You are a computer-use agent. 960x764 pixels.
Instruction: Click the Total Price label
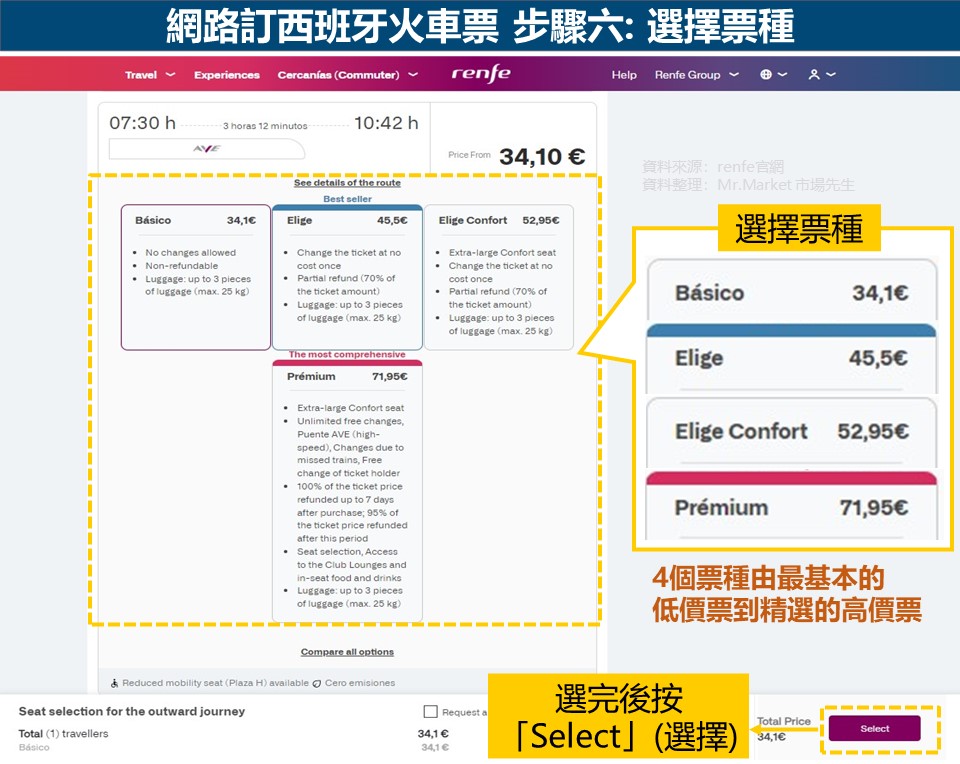pos(784,721)
